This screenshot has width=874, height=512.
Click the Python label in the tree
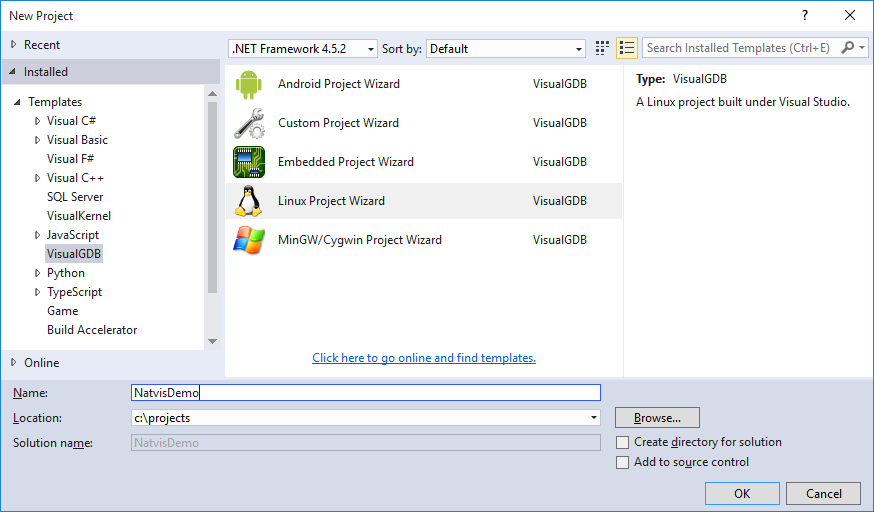66,273
